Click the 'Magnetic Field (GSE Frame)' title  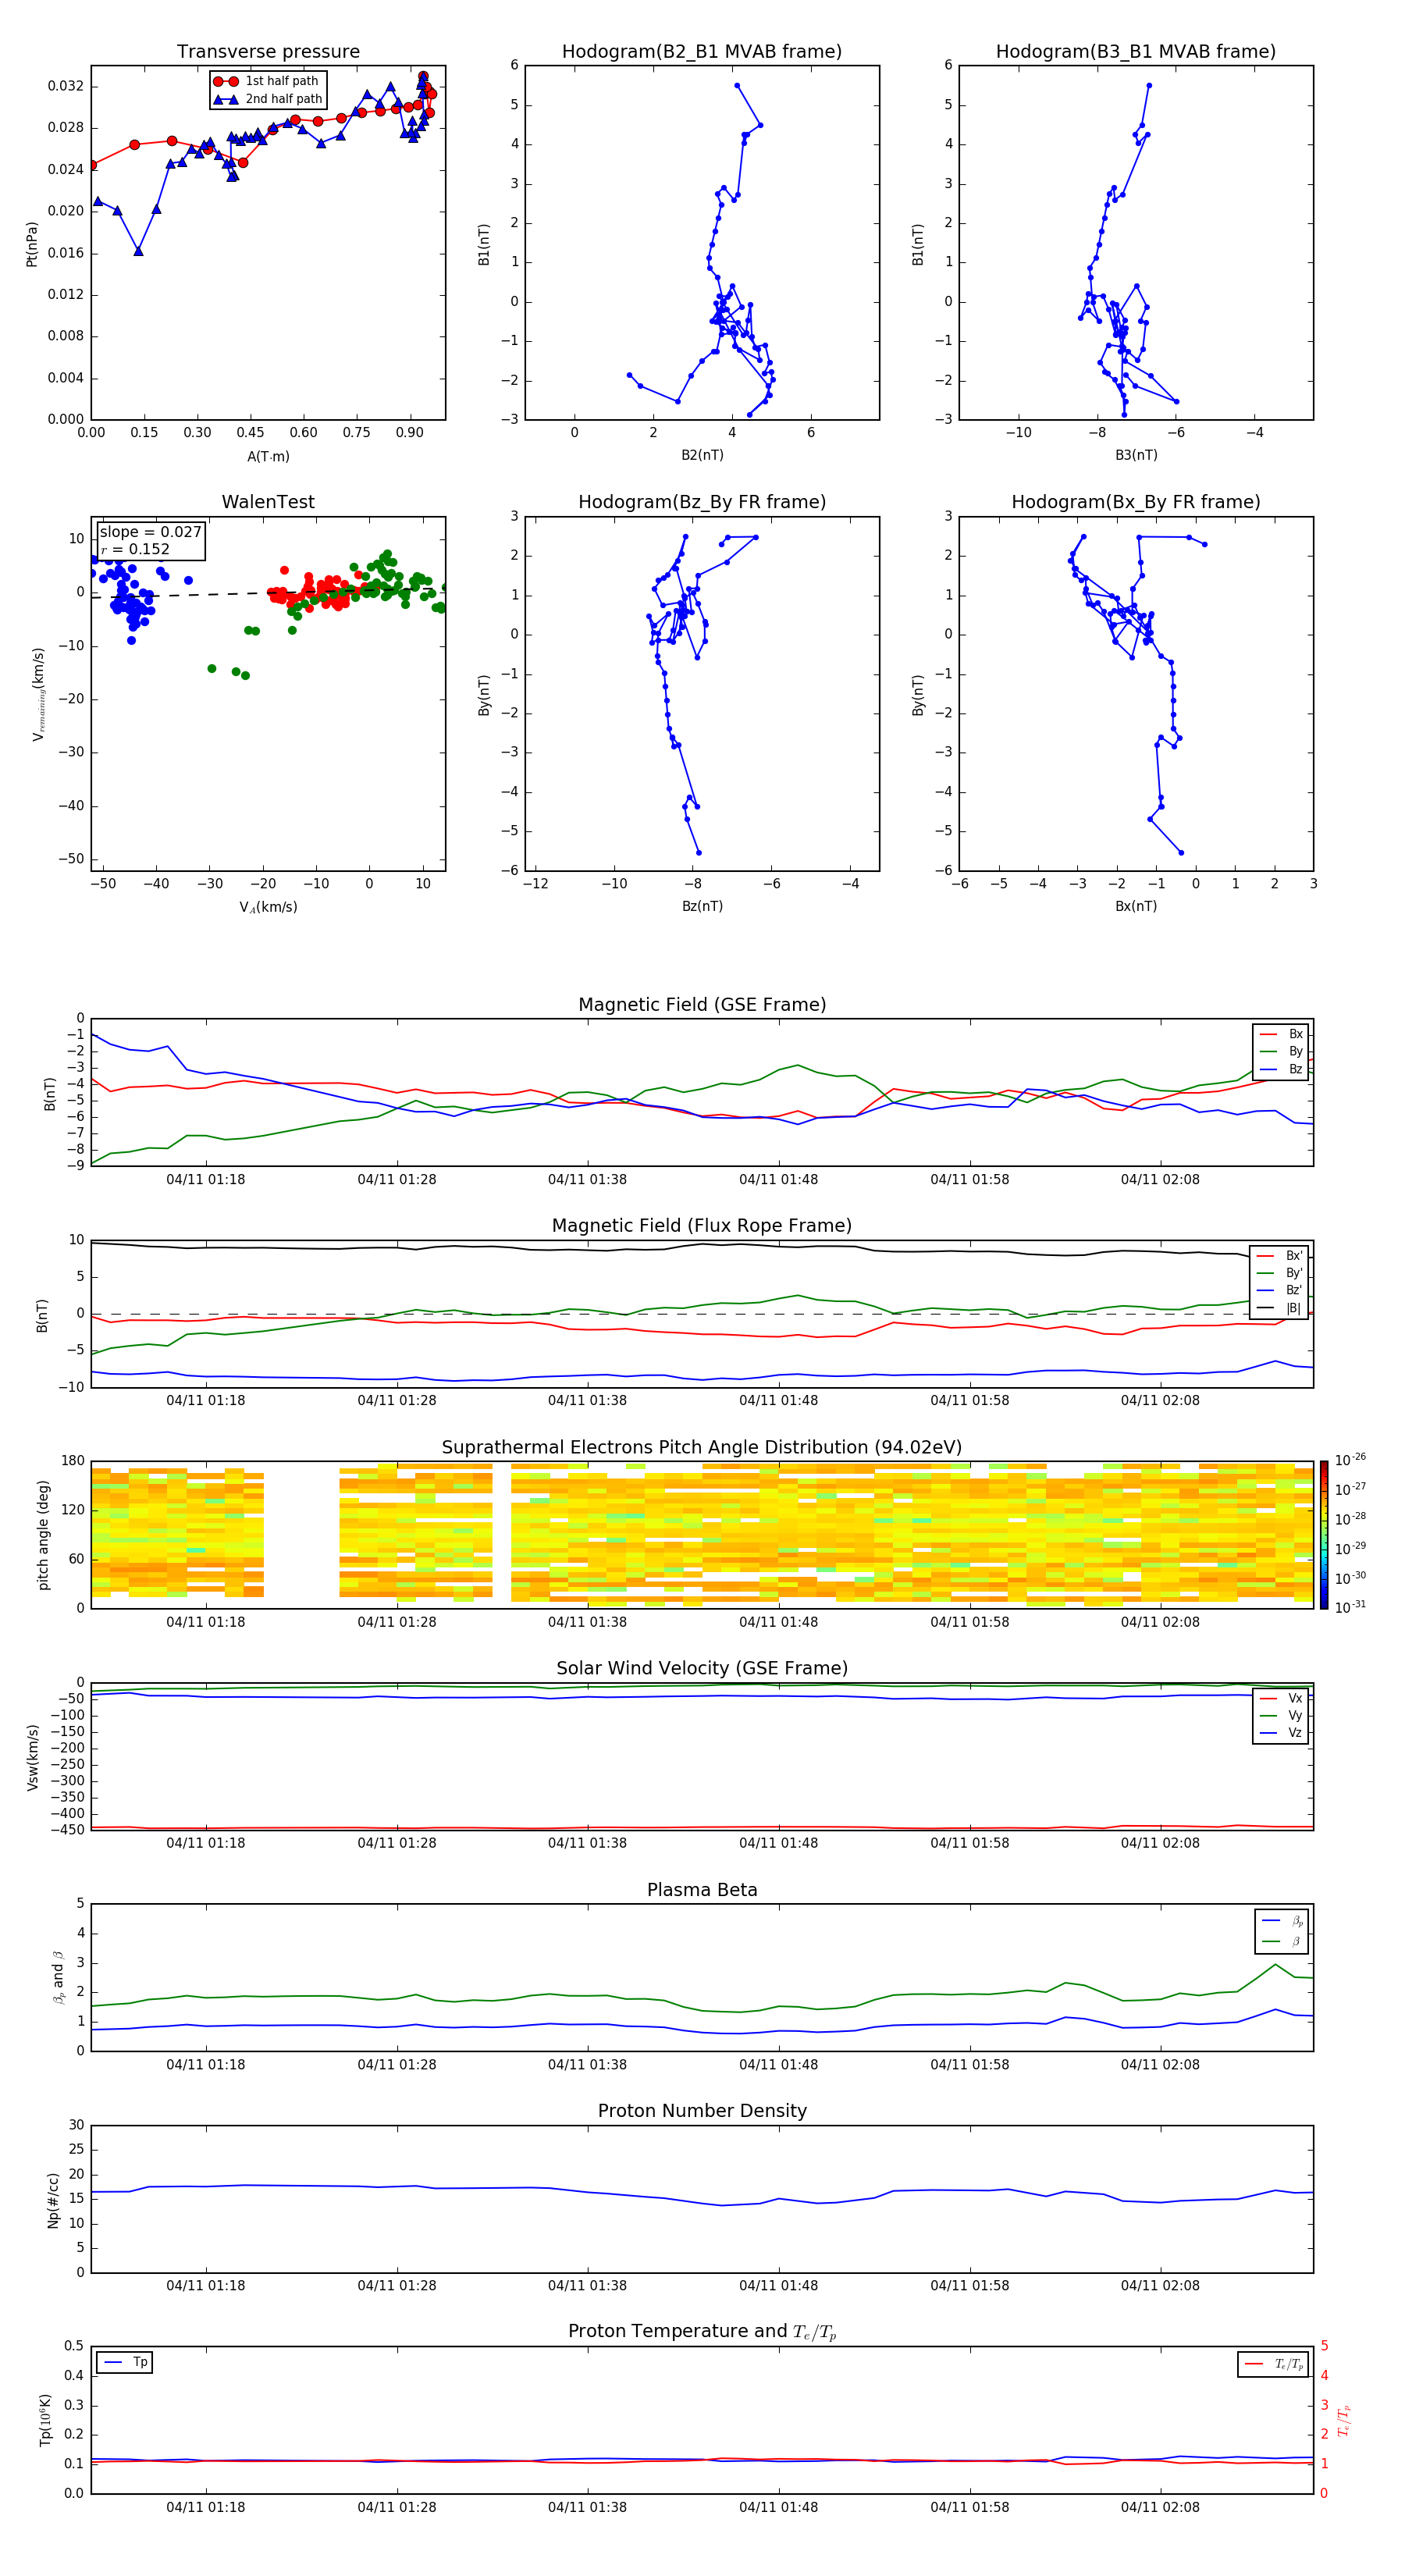tap(702, 1005)
